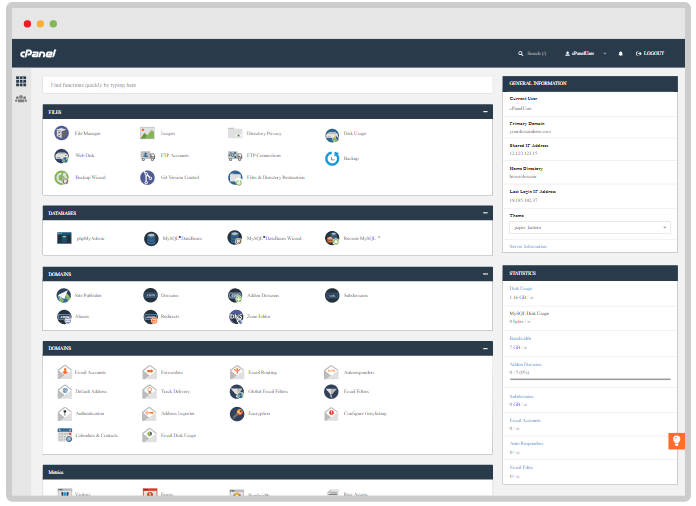Click the apps grid icon in sidebar
696x506 pixels.
point(21,81)
